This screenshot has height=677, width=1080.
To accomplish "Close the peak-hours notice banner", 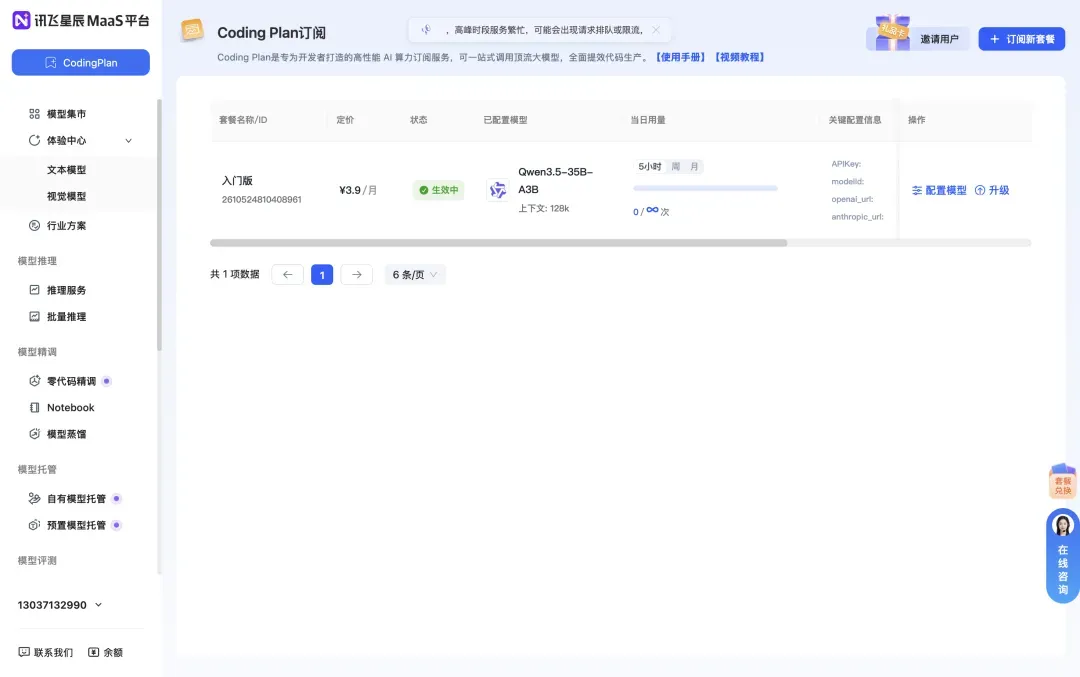I will coord(656,30).
